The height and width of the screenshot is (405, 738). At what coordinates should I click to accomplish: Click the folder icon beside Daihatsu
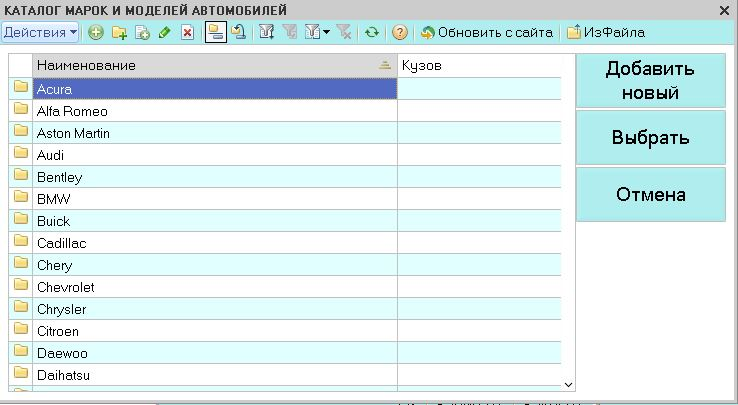[x=21, y=373]
